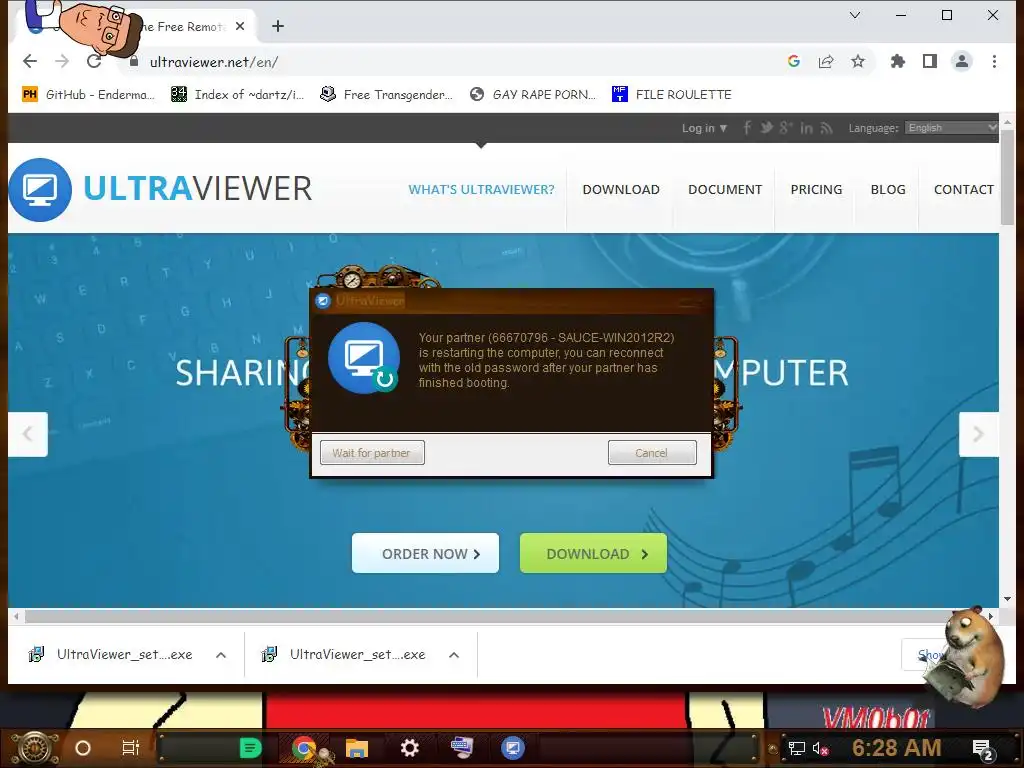Viewport: 1024px width, 768px height.
Task: Click Wait for partner in UltraViewer dialog
Action: (x=372, y=453)
